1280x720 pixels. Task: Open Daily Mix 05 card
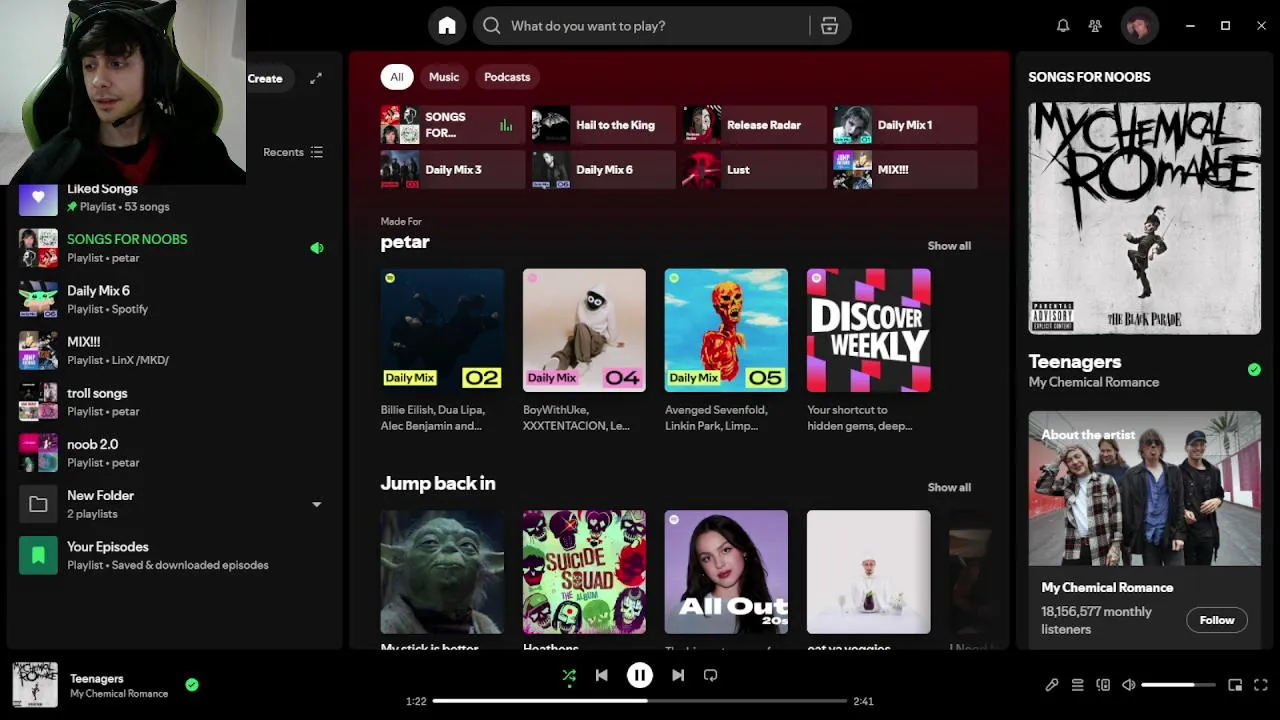click(726, 350)
